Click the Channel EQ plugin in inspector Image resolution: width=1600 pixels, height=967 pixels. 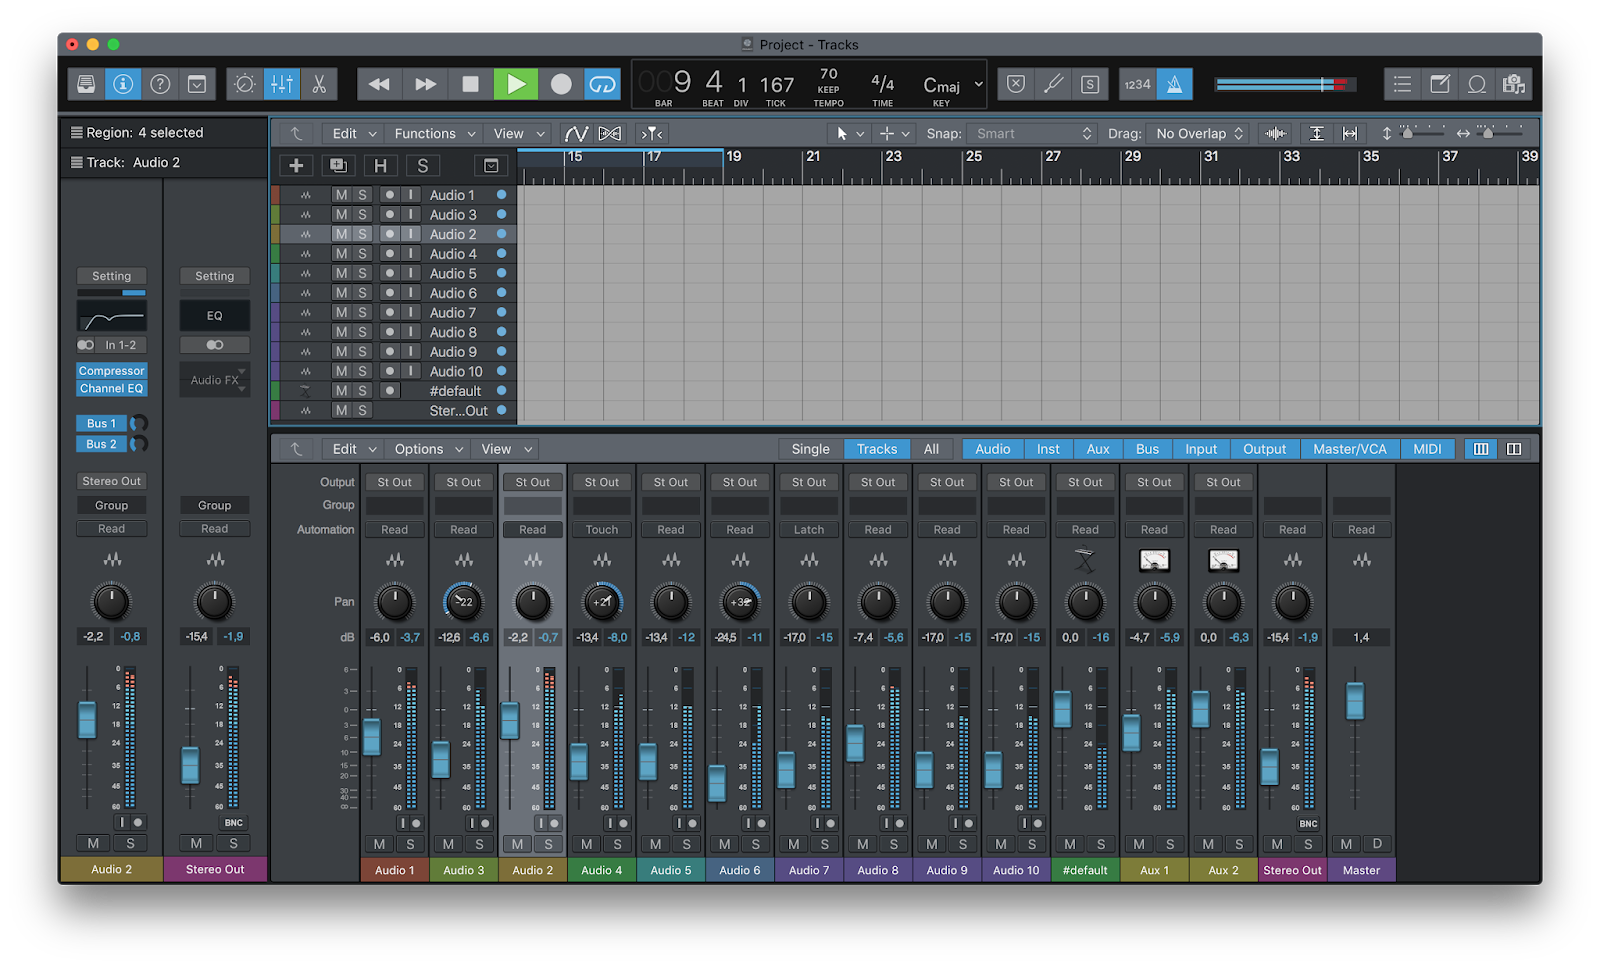pos(112,389)
